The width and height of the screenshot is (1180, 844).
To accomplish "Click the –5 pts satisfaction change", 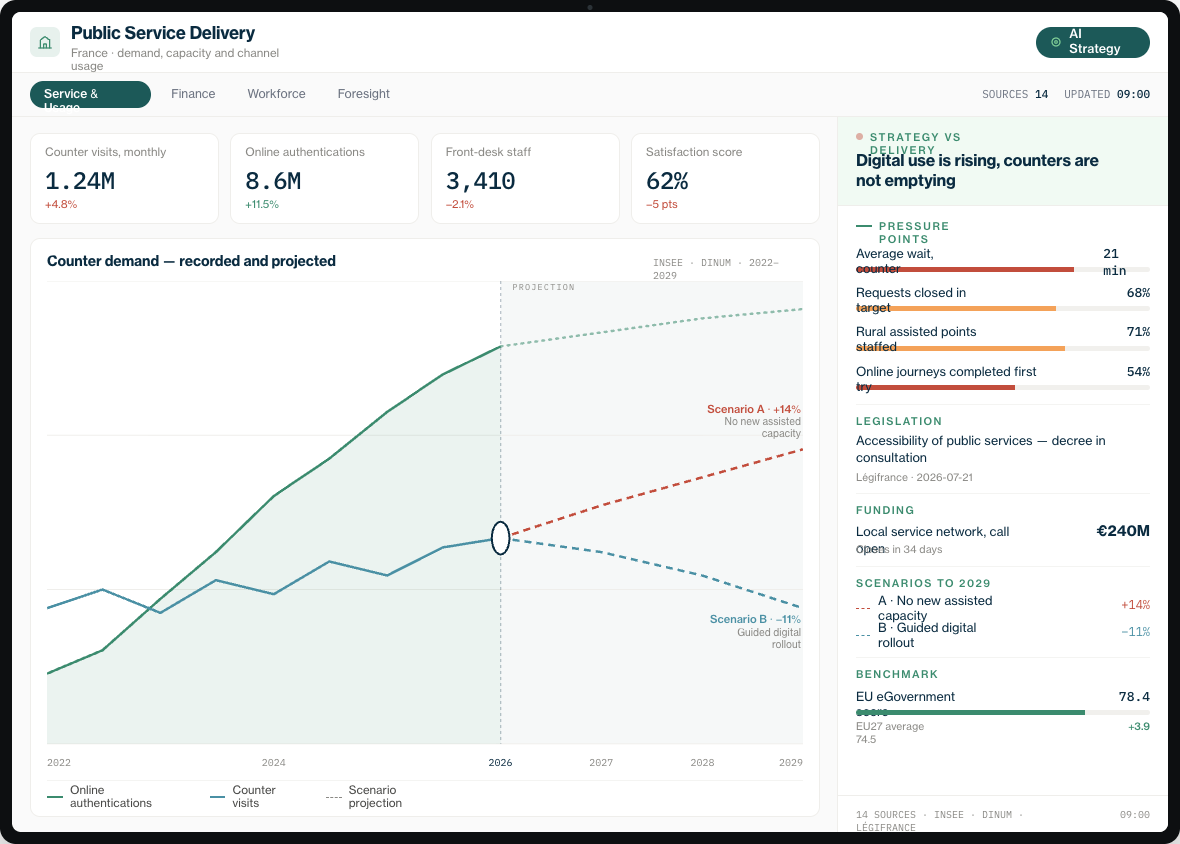I will tap(661, 205).
